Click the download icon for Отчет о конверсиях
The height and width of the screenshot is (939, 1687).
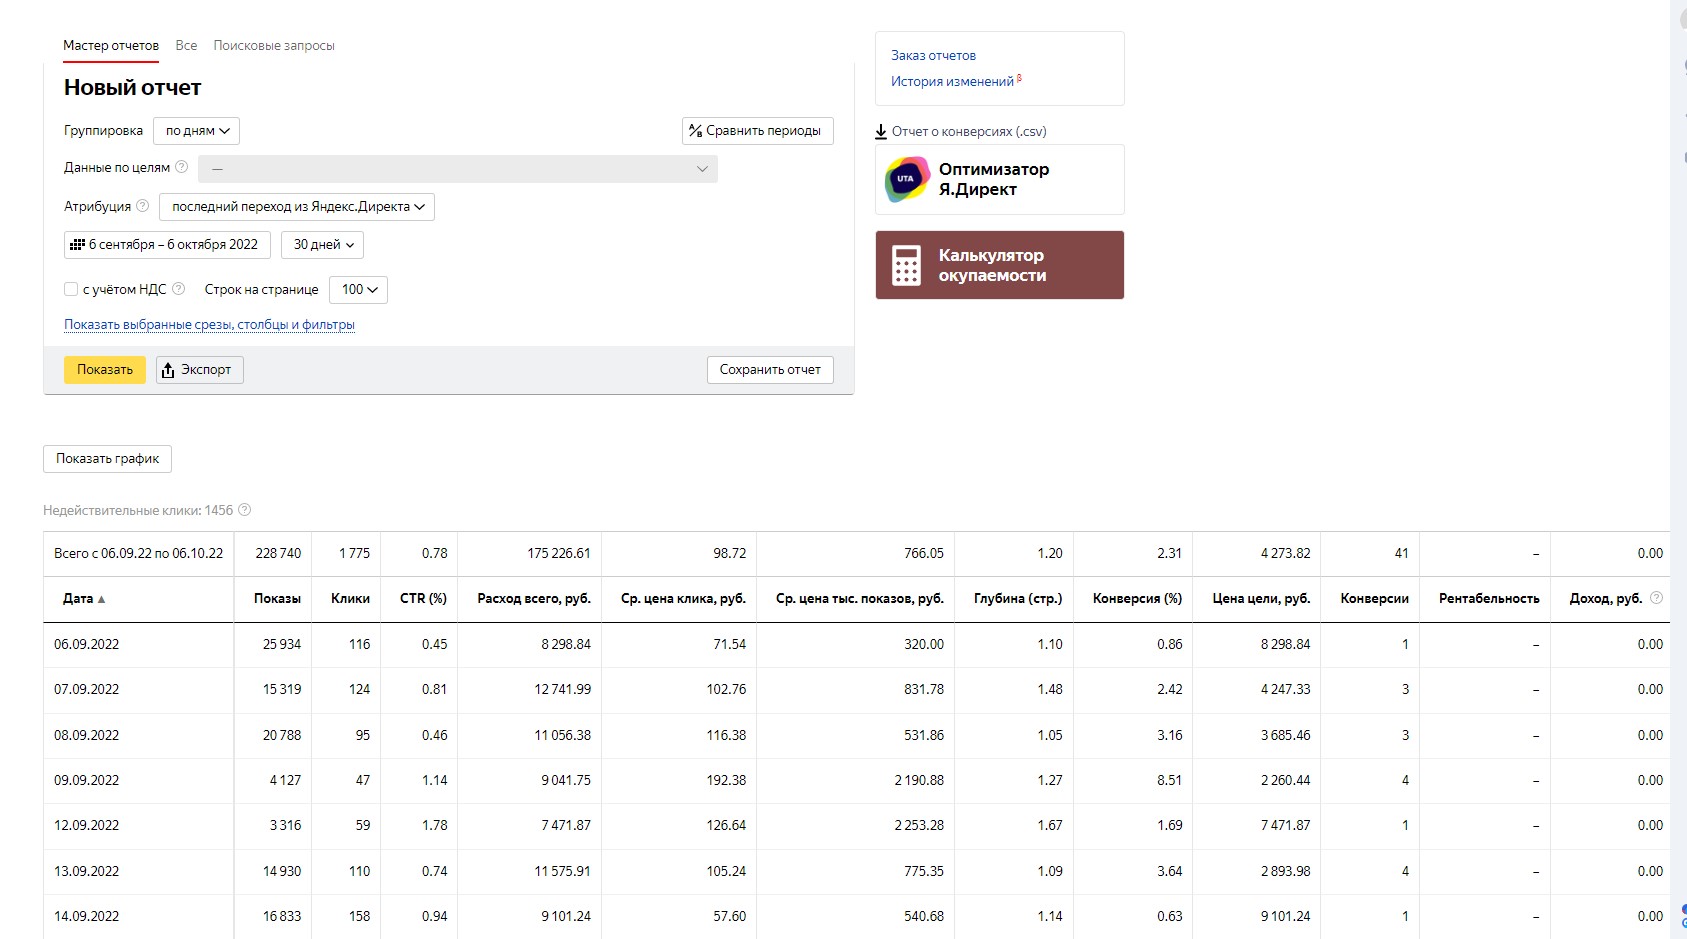coord(881,131)
